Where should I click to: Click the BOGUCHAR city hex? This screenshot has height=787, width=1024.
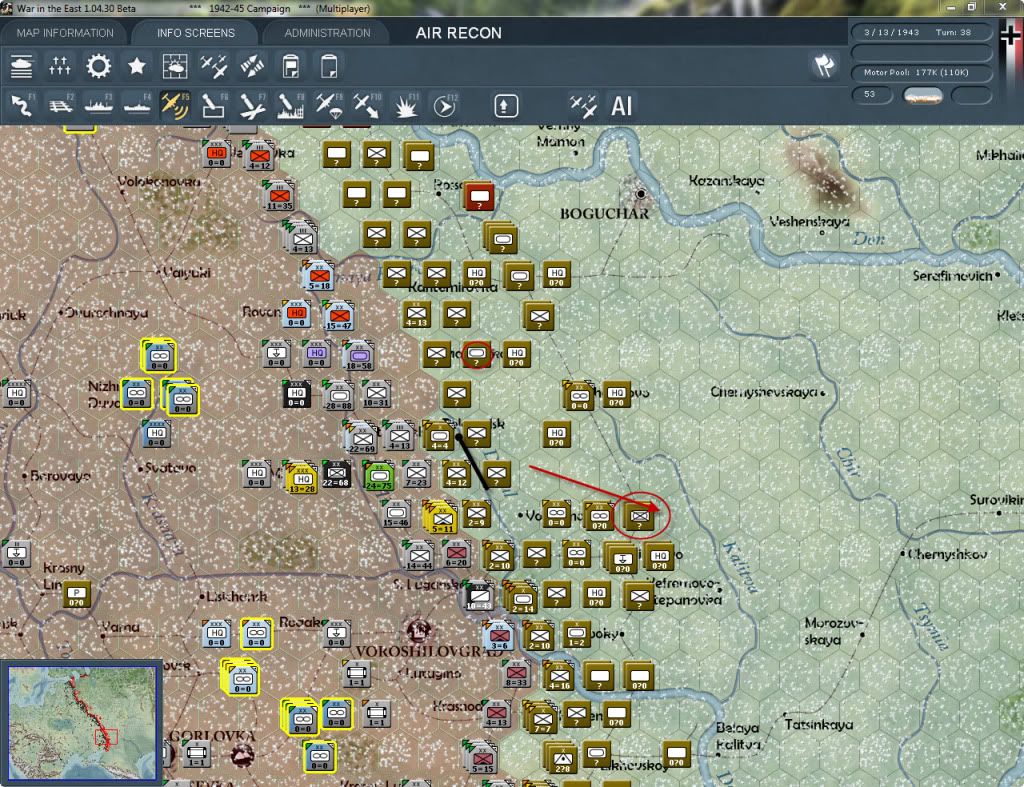coord(641,194)
